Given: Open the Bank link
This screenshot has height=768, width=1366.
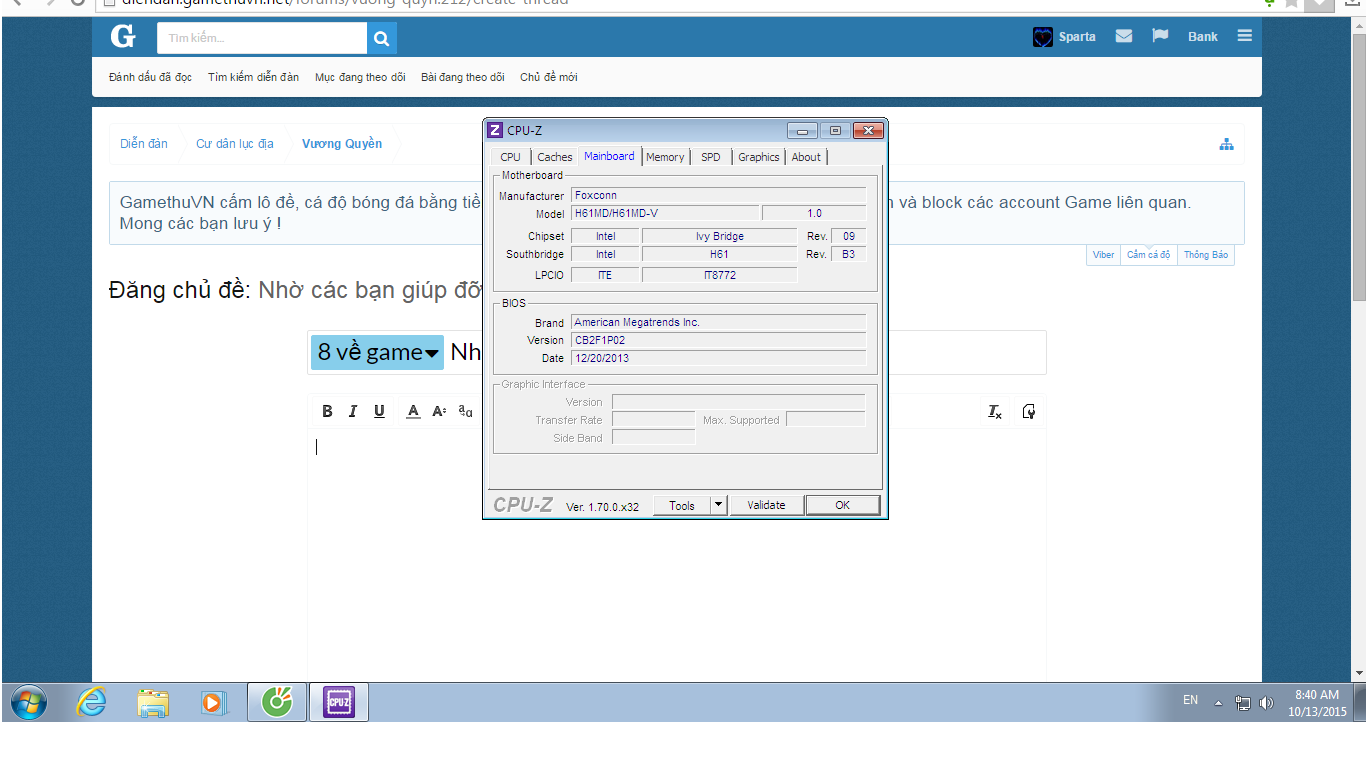Looking at the screenshot, I should coord(1203,37).
